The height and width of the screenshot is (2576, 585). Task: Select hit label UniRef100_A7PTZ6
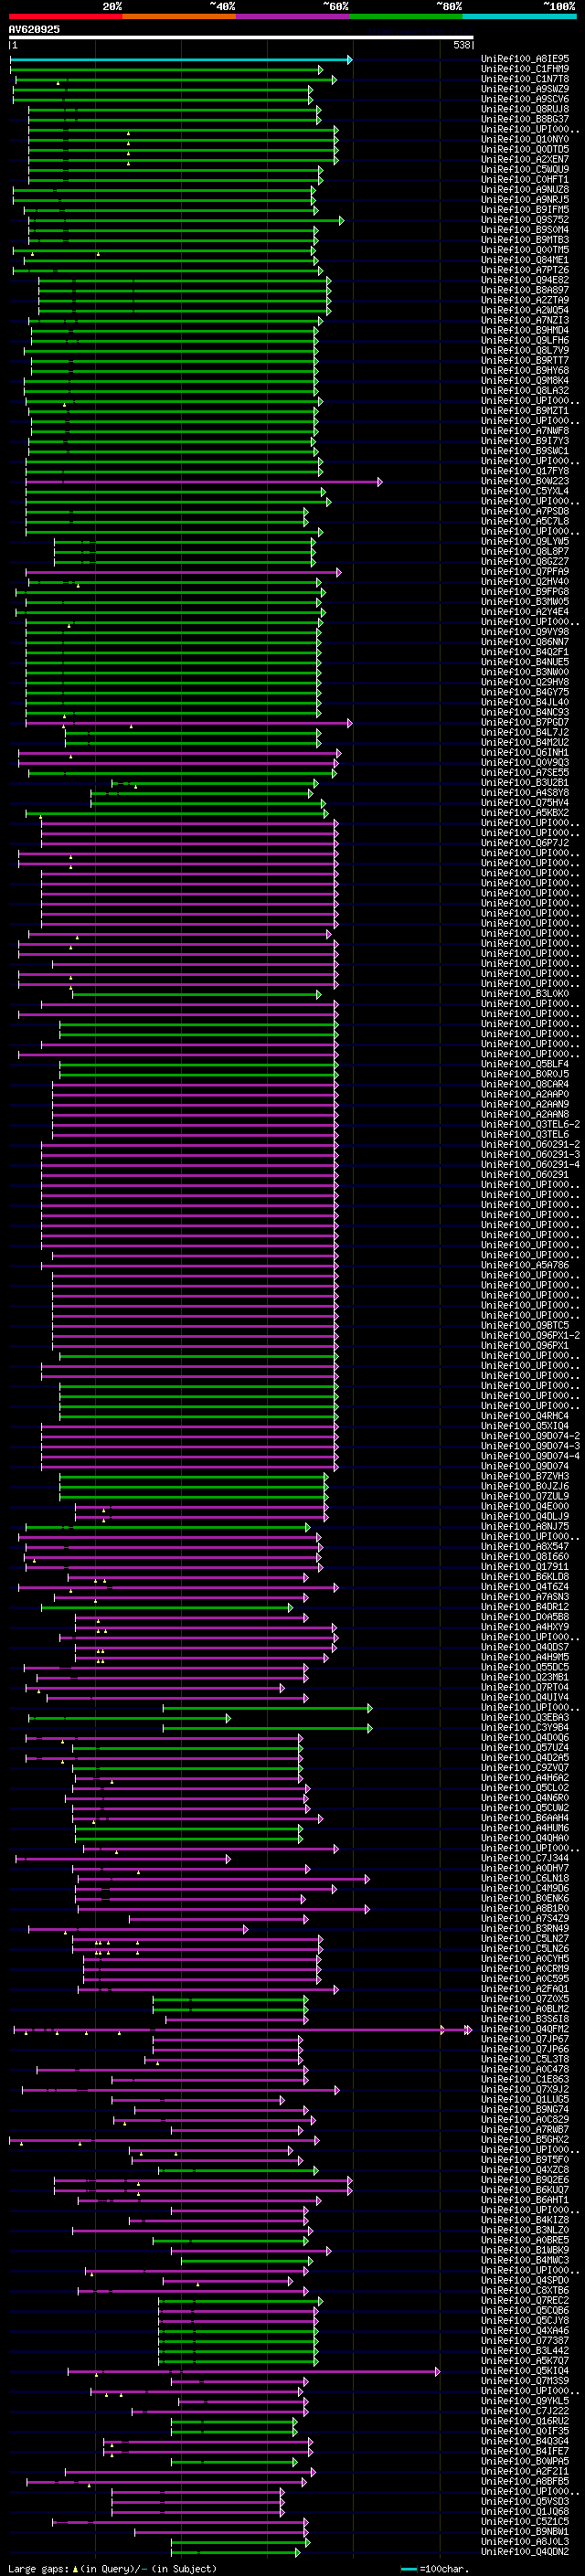[525, 270]
